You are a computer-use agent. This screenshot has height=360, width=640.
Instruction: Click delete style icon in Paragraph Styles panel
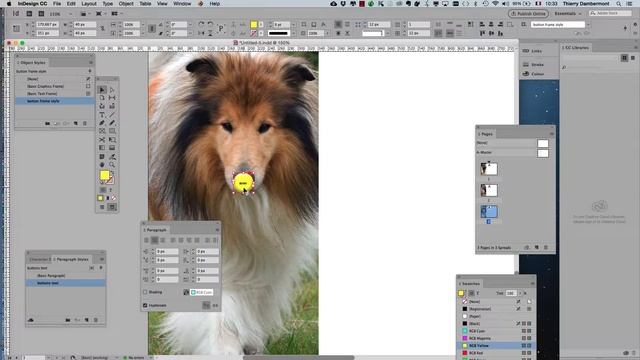coord(96,320)
